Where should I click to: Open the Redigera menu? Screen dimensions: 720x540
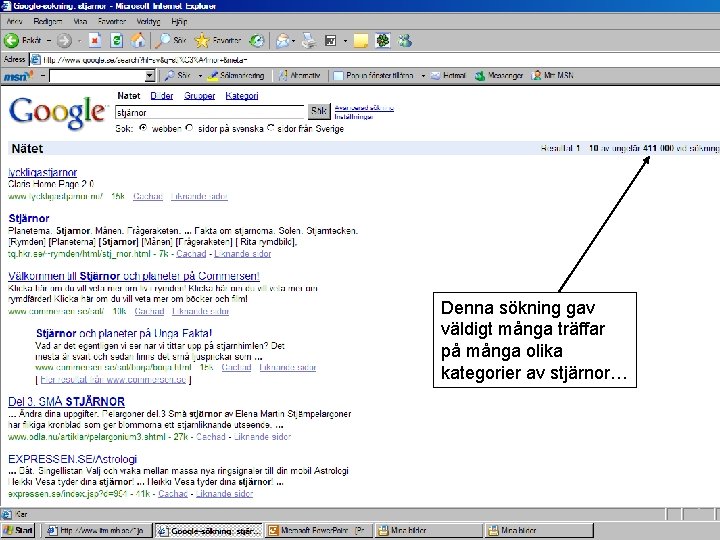(x=48, y=22)
